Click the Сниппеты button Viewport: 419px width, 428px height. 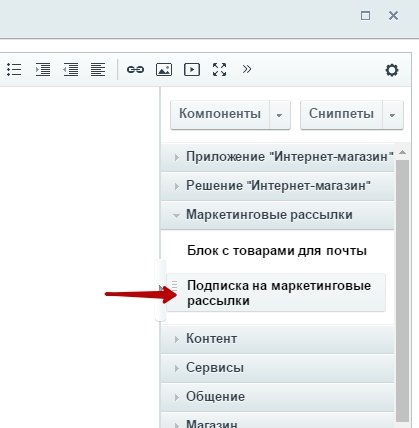[x=341, y=114]
